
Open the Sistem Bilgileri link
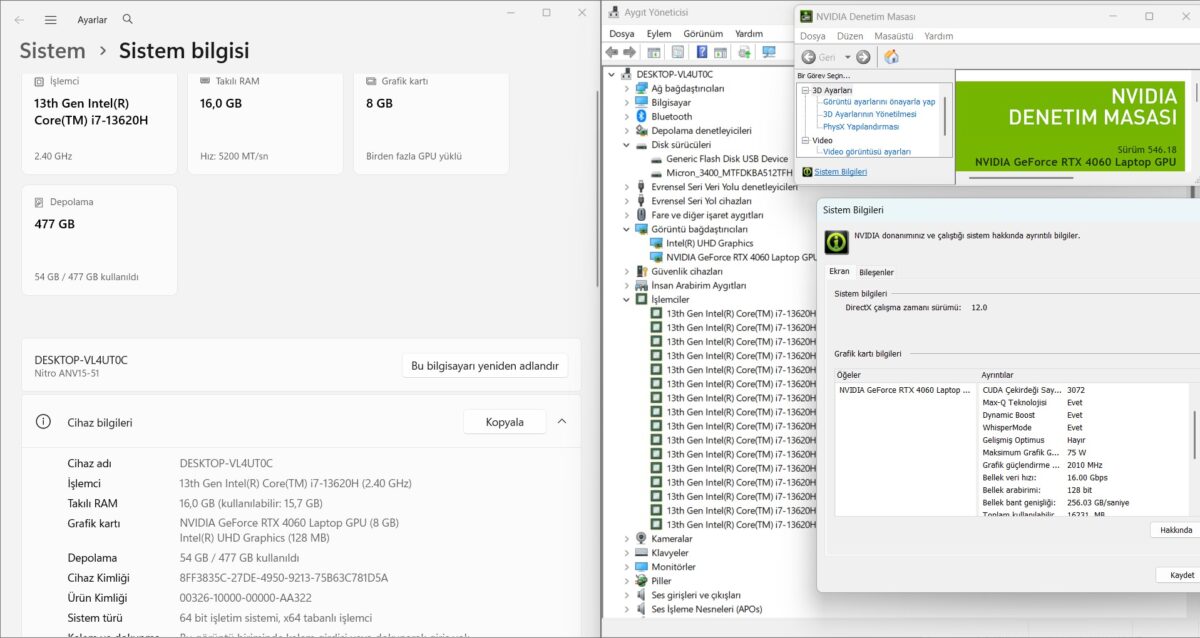(841, 172)
